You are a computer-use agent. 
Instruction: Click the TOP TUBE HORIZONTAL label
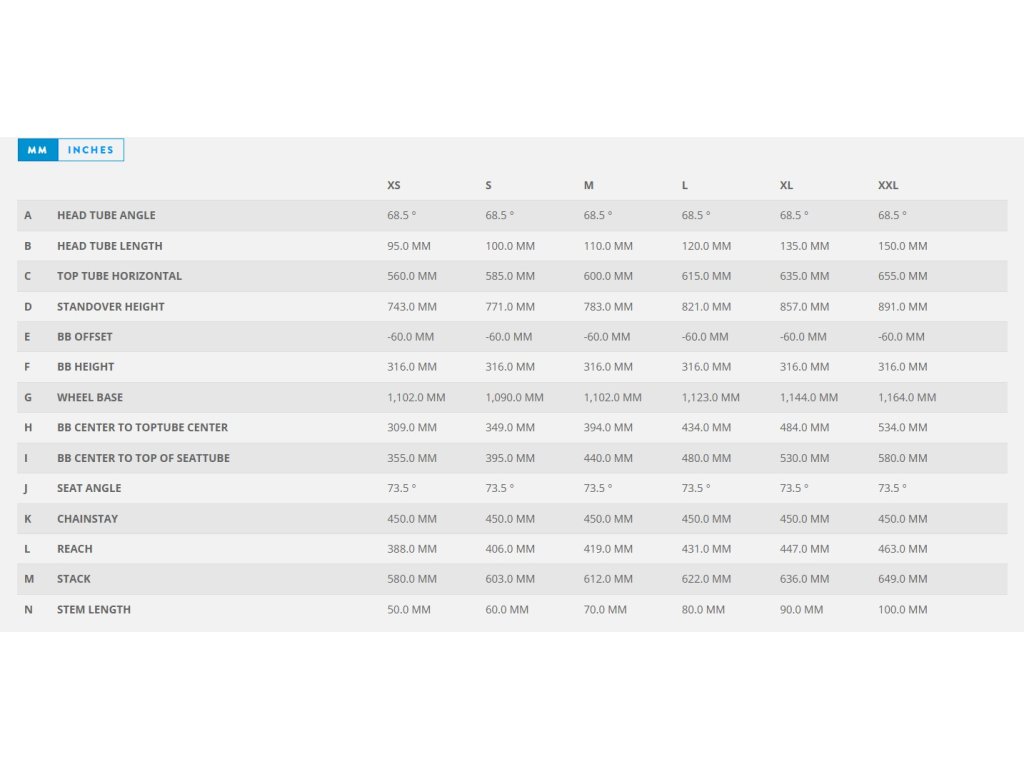point(119,276)
